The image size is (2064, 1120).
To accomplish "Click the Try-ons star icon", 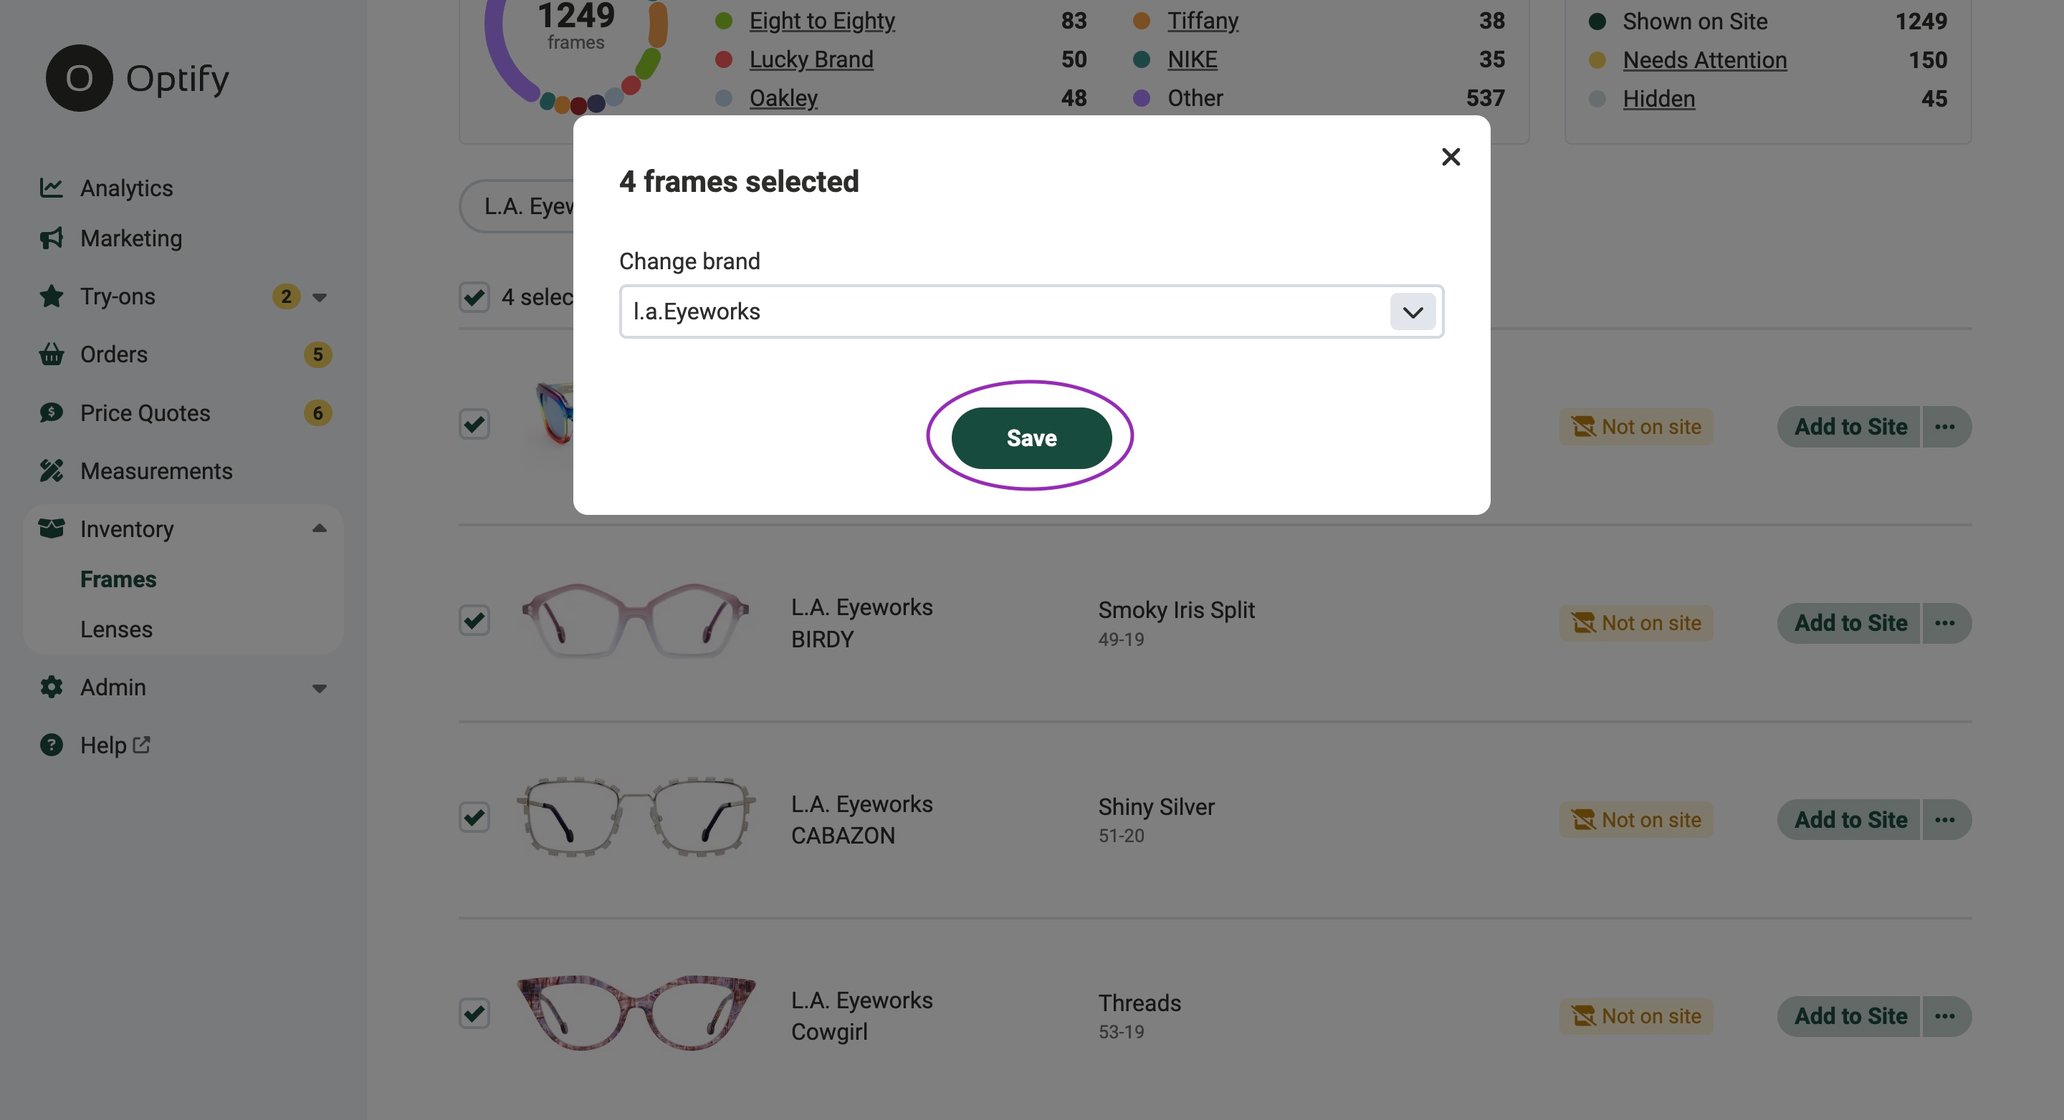I will pyautogui.click(x=49, y=296).
